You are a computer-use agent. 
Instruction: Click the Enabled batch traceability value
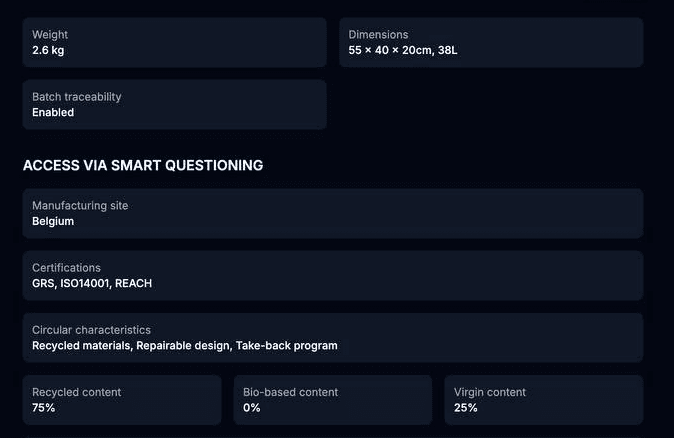pyautogui.click(x=53, y=113)
